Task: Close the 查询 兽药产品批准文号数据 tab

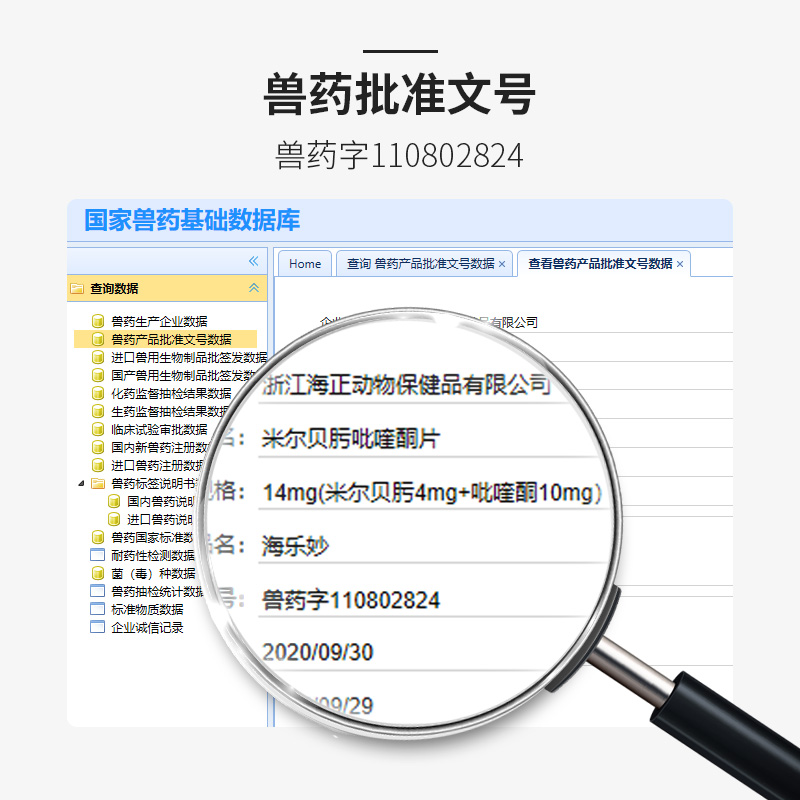Action: [x=502, y=264]
